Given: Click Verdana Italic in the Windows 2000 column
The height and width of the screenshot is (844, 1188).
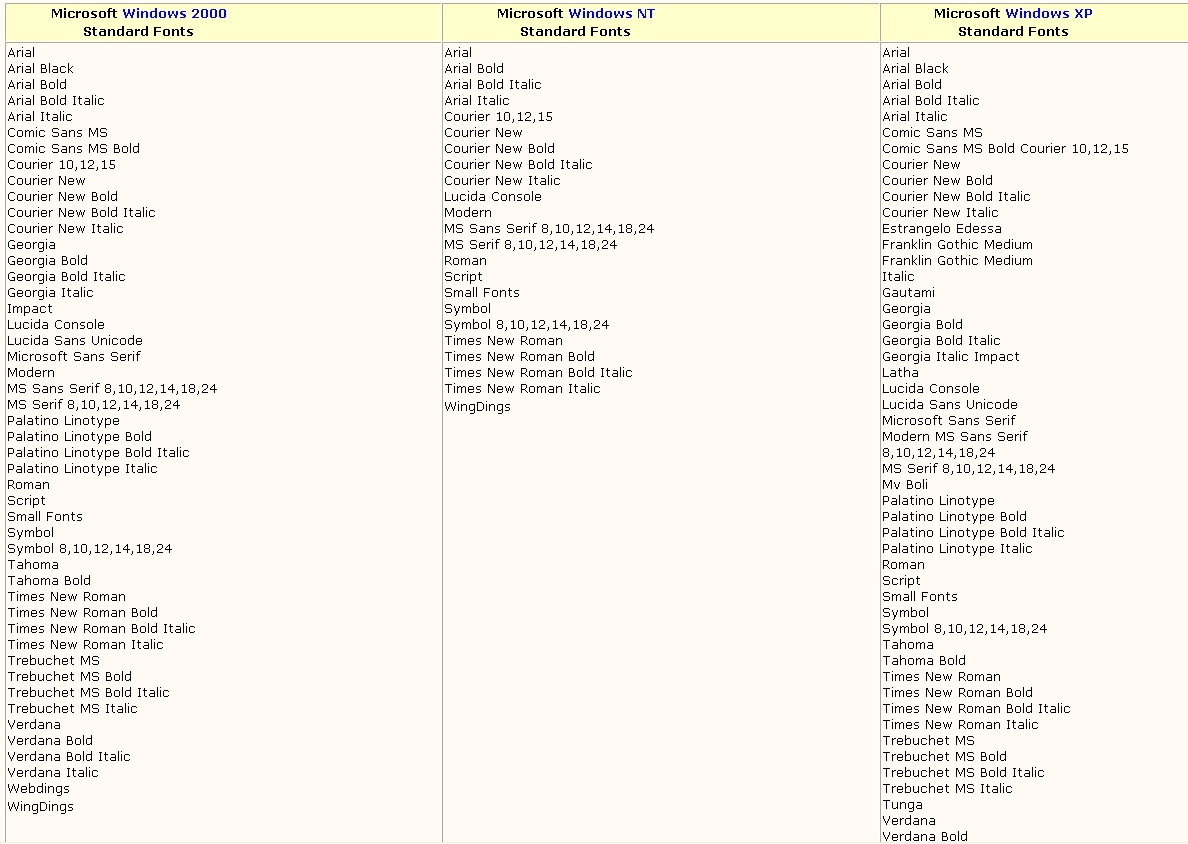Looking at the screenshot, I should click(x=53, y=773).
